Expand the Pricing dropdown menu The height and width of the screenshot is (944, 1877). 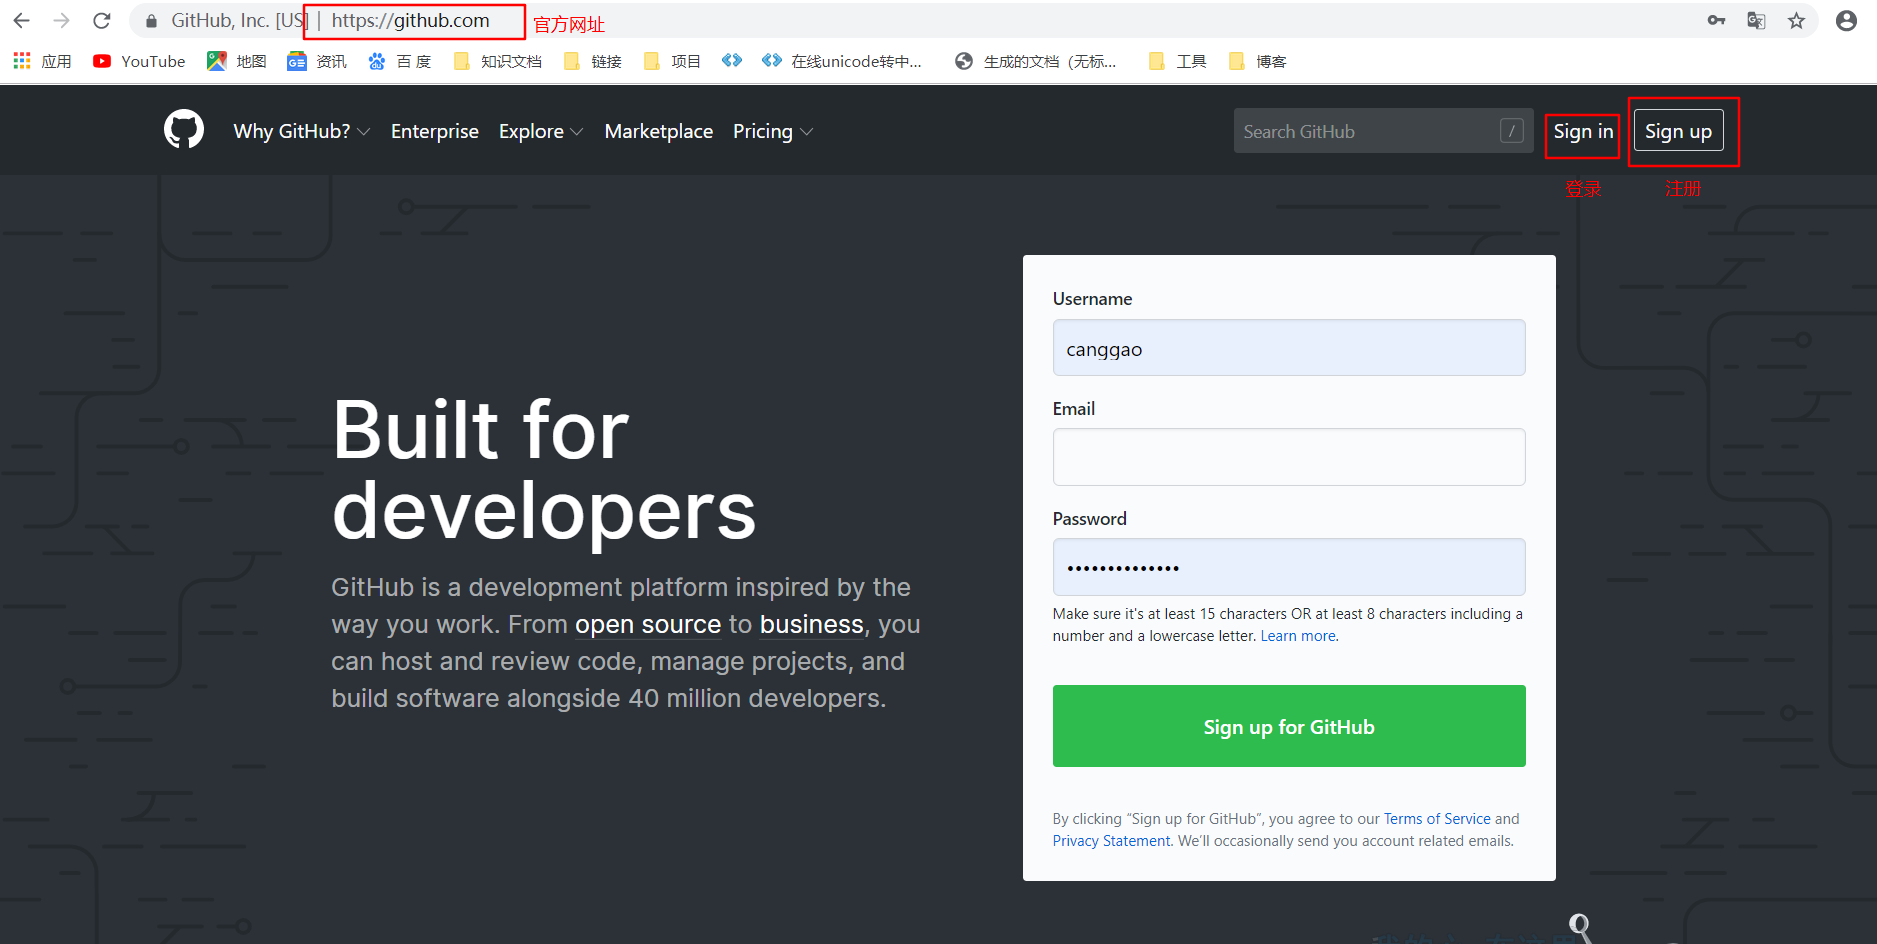(773, 131)
